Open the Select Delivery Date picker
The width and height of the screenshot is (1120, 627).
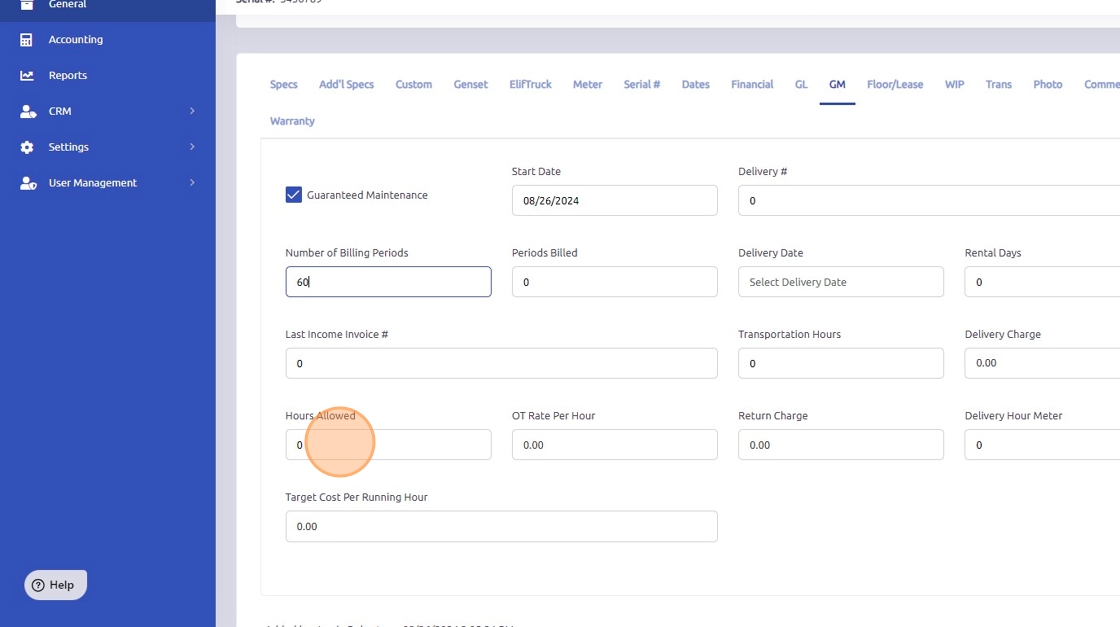pyautogui.click(x=840, y=282)
